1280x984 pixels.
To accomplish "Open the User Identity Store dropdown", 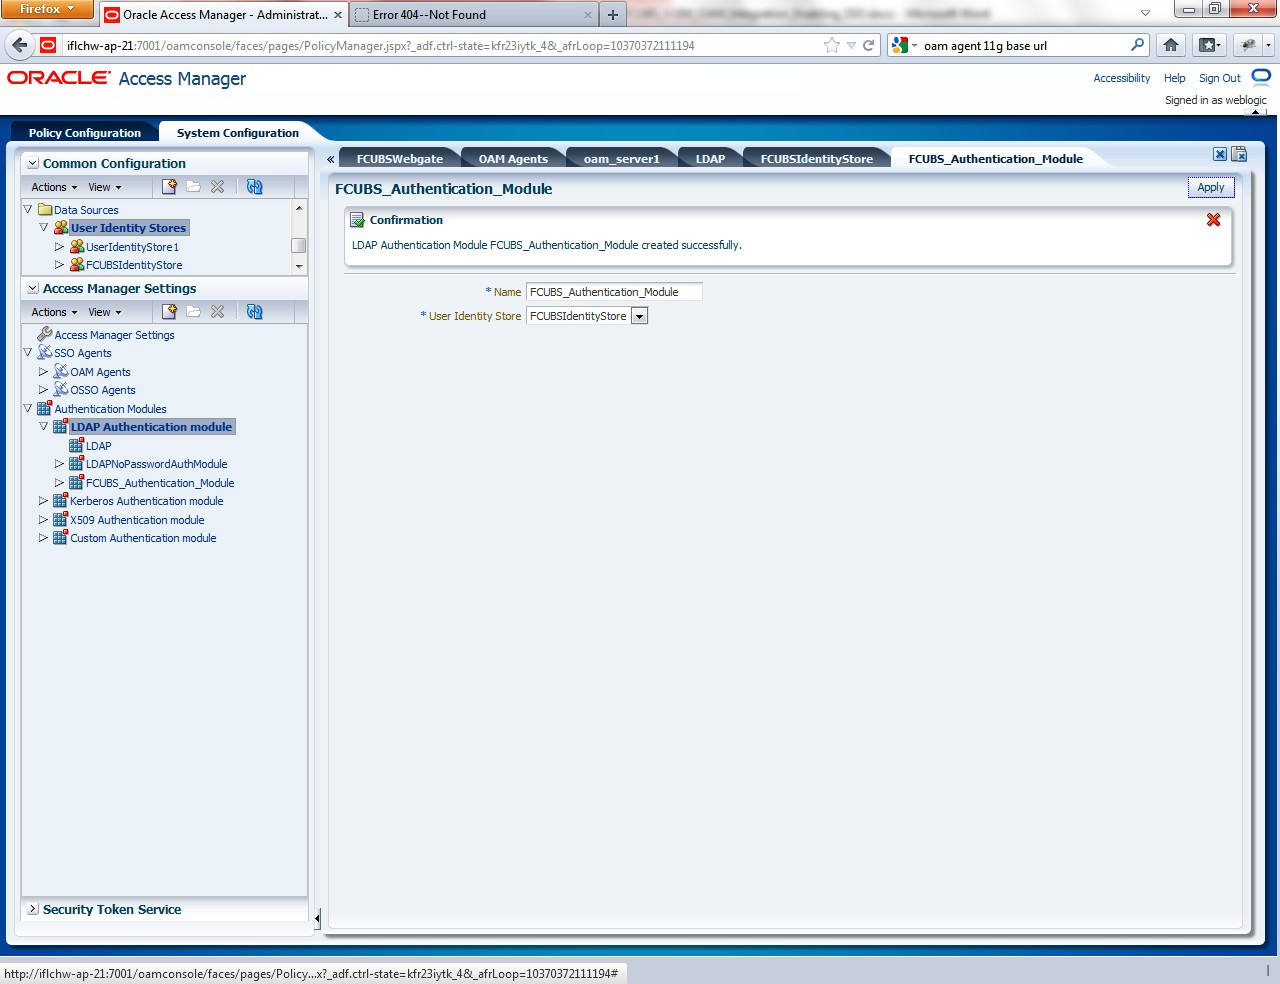I will point(640,316).
